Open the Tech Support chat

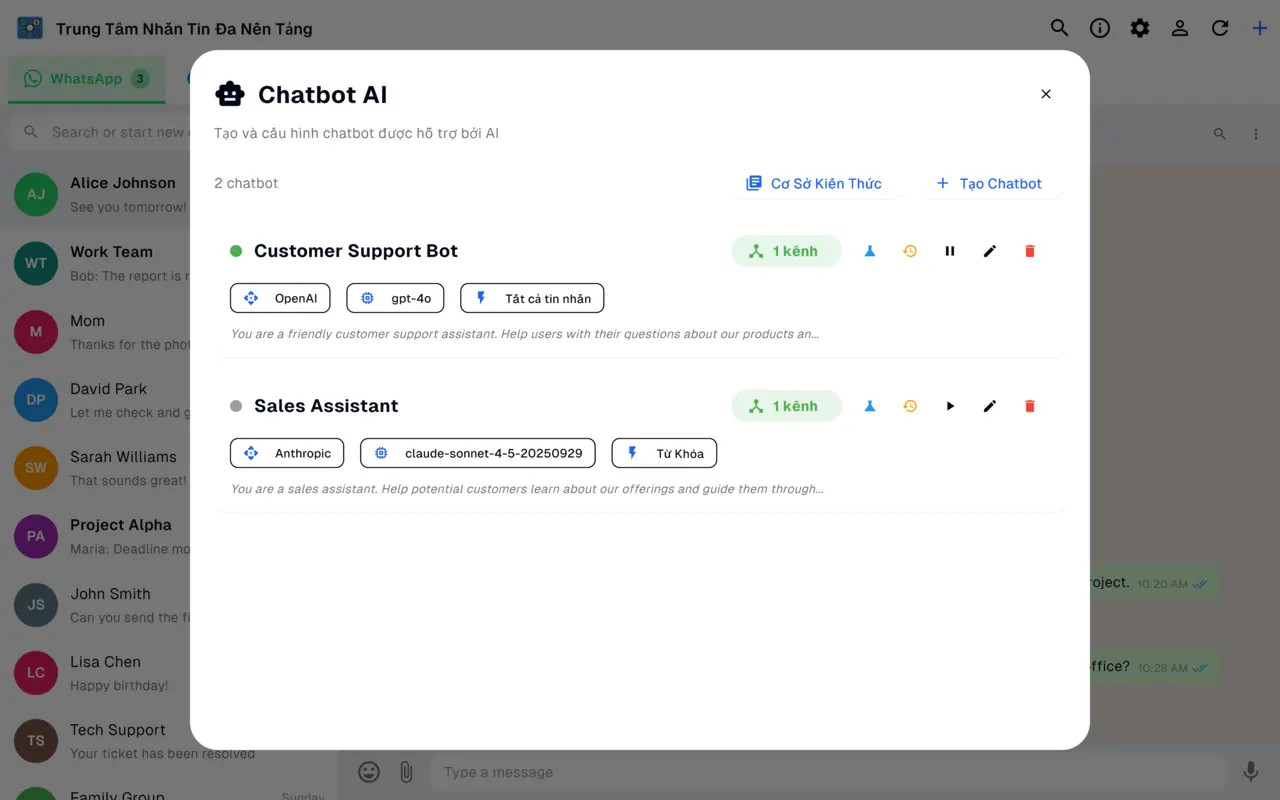click(x=100, y=741)
